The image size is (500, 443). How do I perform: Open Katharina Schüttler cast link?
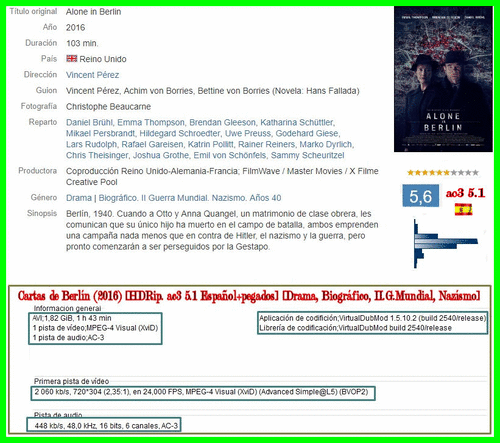click(x=297, y=123)
